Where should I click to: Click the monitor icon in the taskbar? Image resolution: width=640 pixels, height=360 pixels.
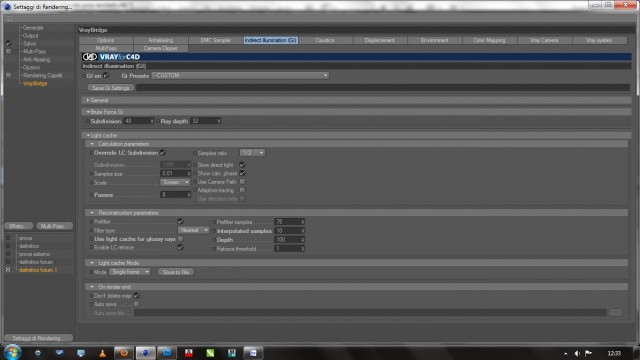81,353
